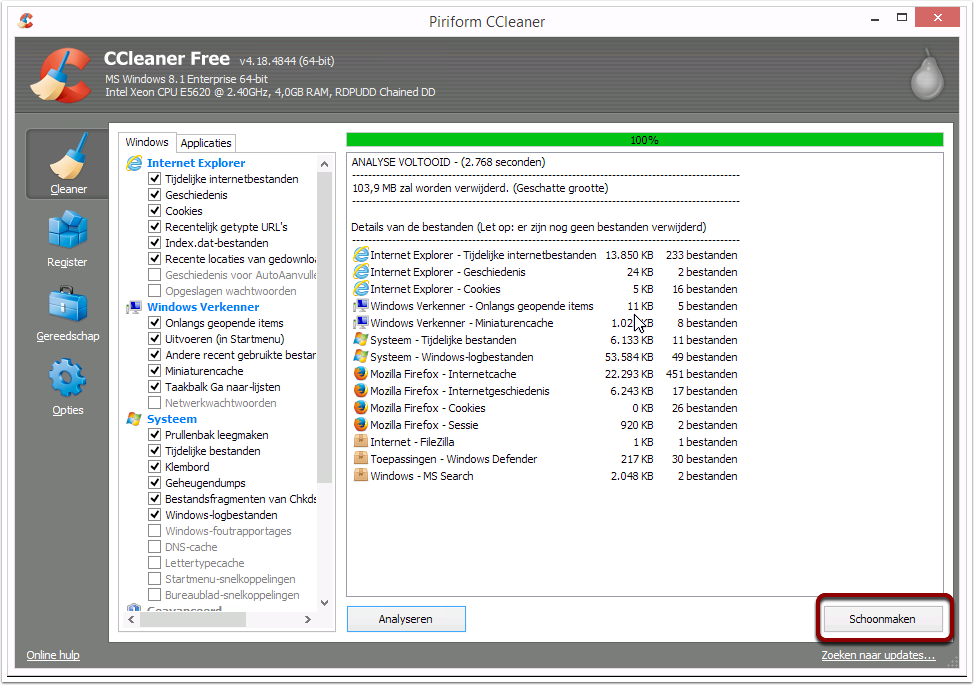Image resolution: width=974 pixels, height=685 pixels.
Task: Uncheck the Internet Explorer Geschiedenis checkbox
Action: [x=155, y=195]
